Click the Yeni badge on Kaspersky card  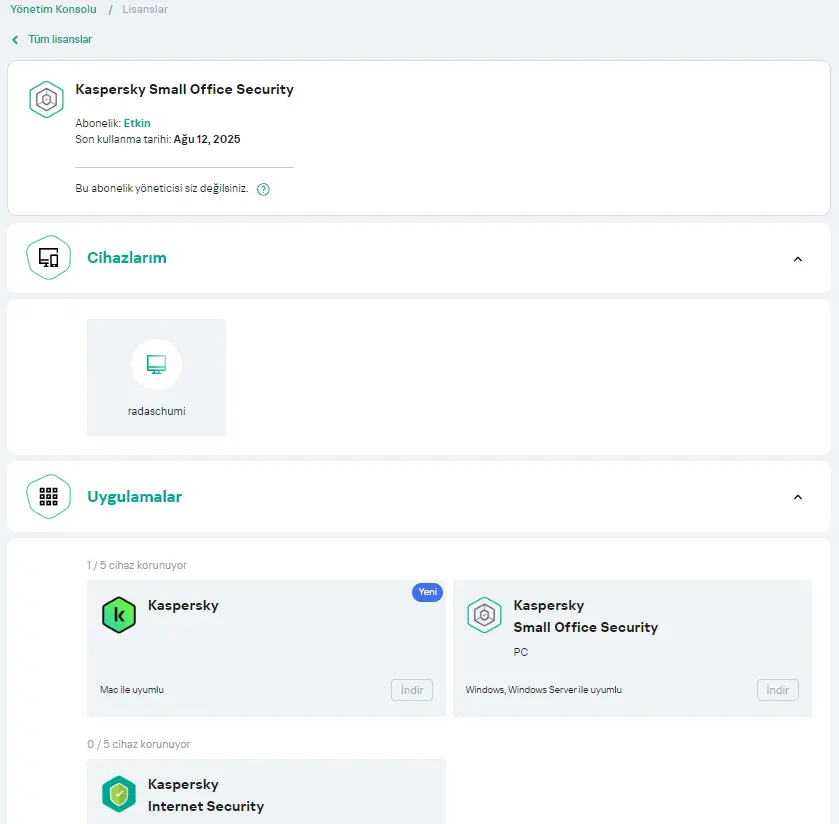pos(427,592)
